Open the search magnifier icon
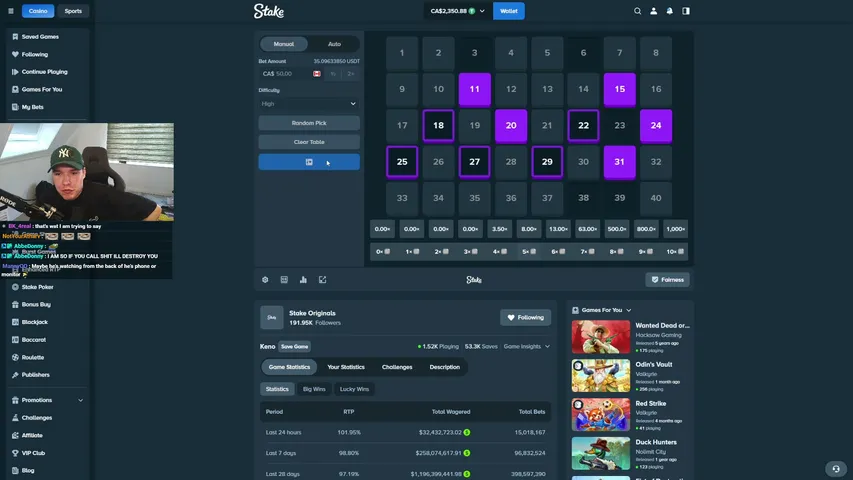 [638, 11]
